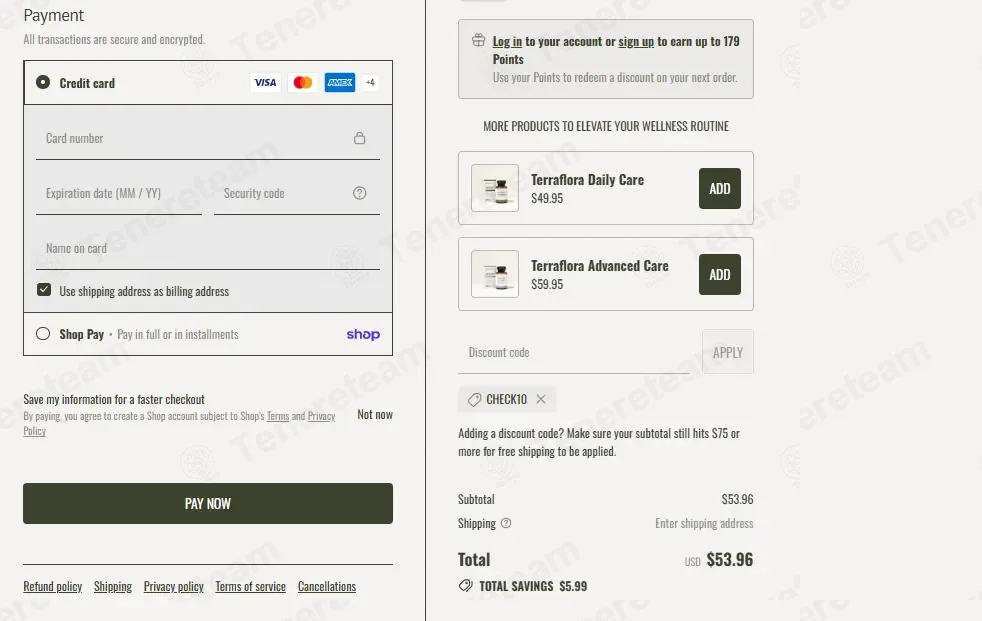Click the Visa card icon
This screenshot has width=982, height=621.
pyautogui.click(x=265, y=83)
